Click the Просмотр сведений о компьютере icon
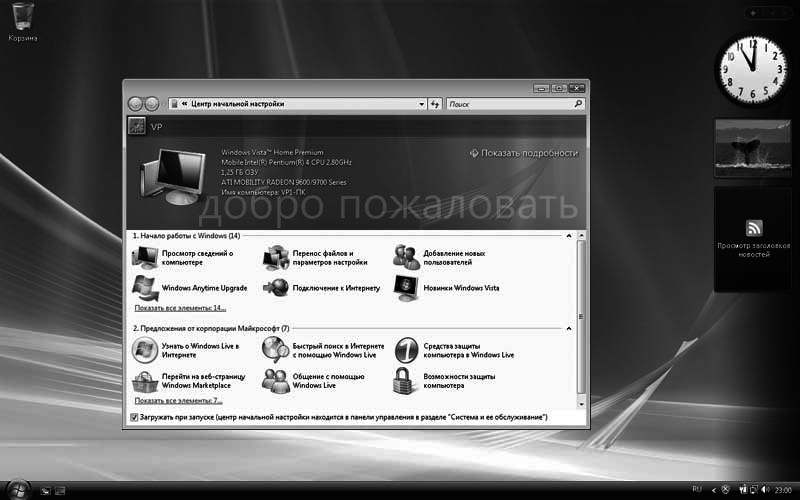The image size is (800, 500). 145,258
